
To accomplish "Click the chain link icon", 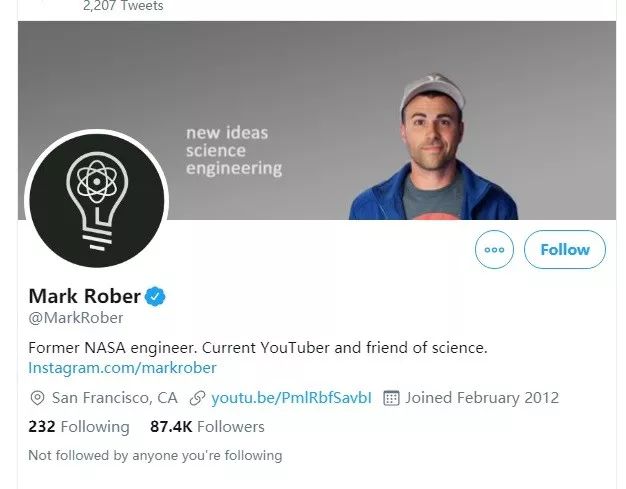I will tap(197, 398).
